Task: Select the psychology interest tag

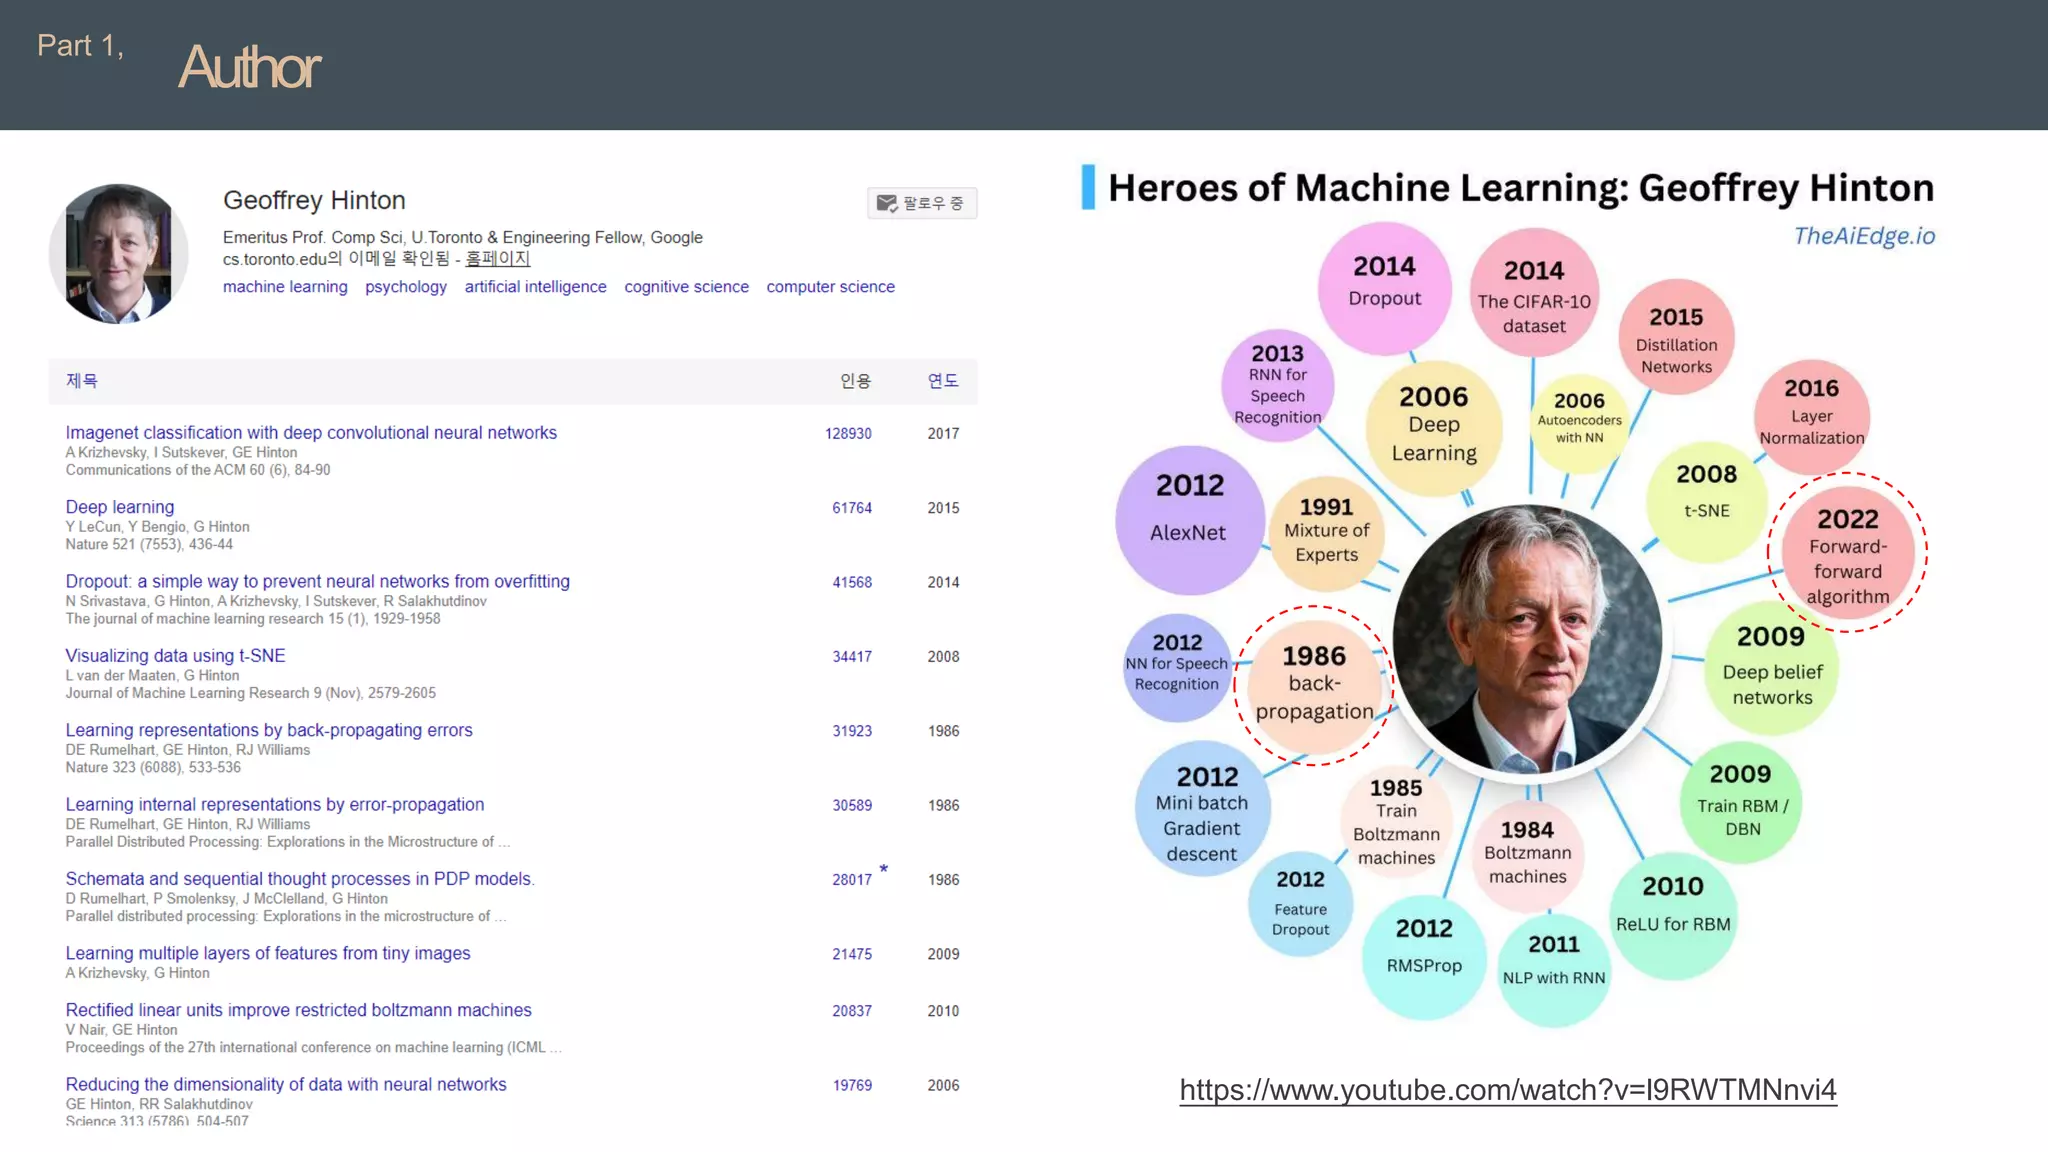Action: 406,287
